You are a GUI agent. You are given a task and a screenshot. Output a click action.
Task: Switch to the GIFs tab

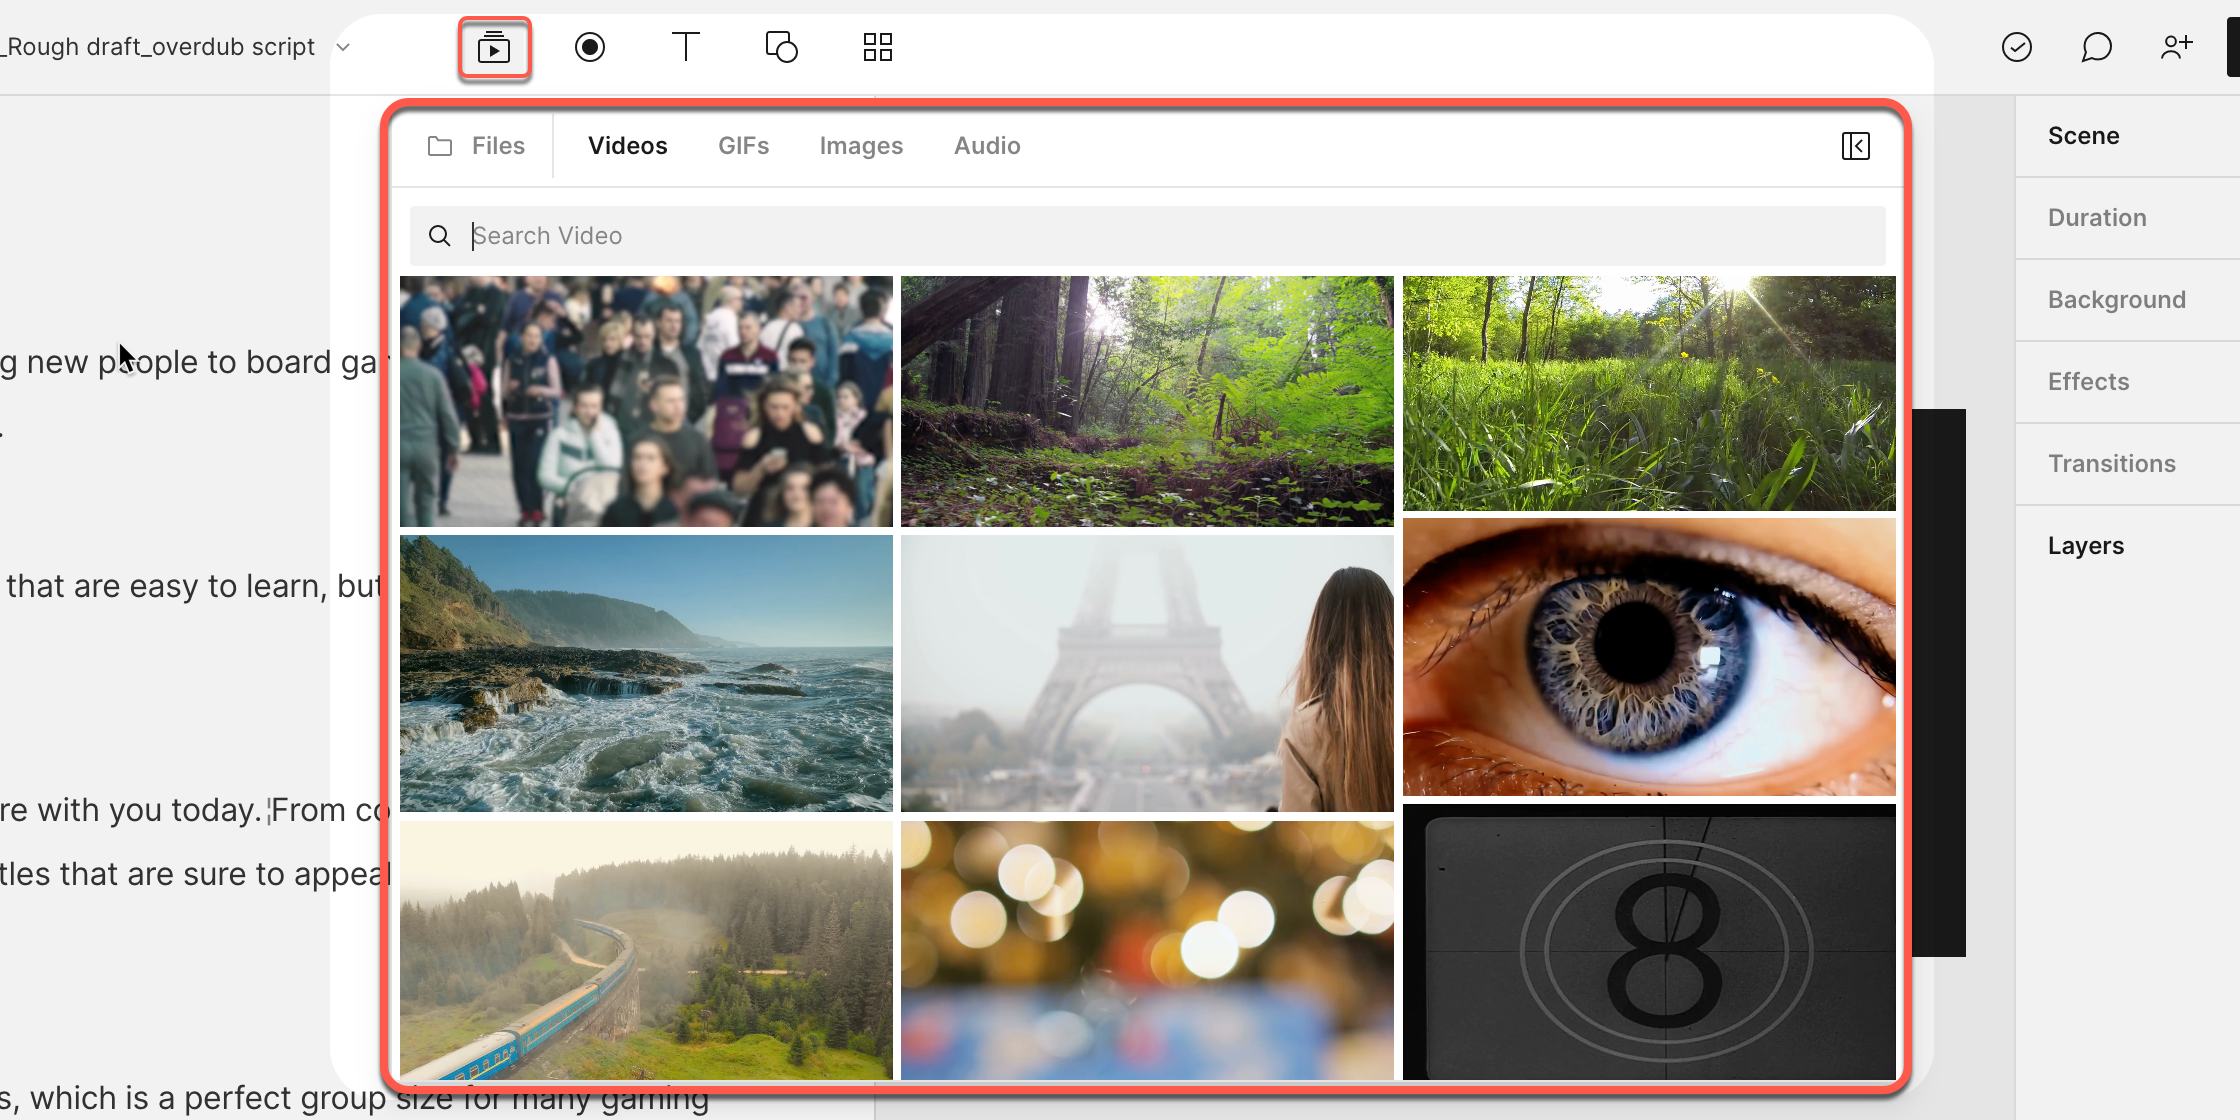pyautogui.click(x=743, y=146)
